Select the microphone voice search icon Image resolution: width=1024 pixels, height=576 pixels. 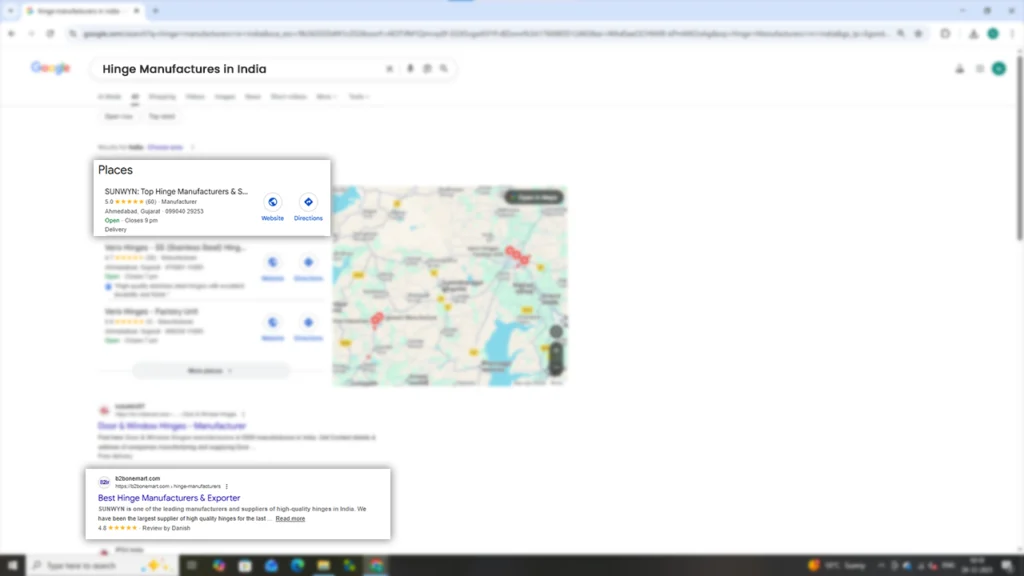[x=410, y=68]
